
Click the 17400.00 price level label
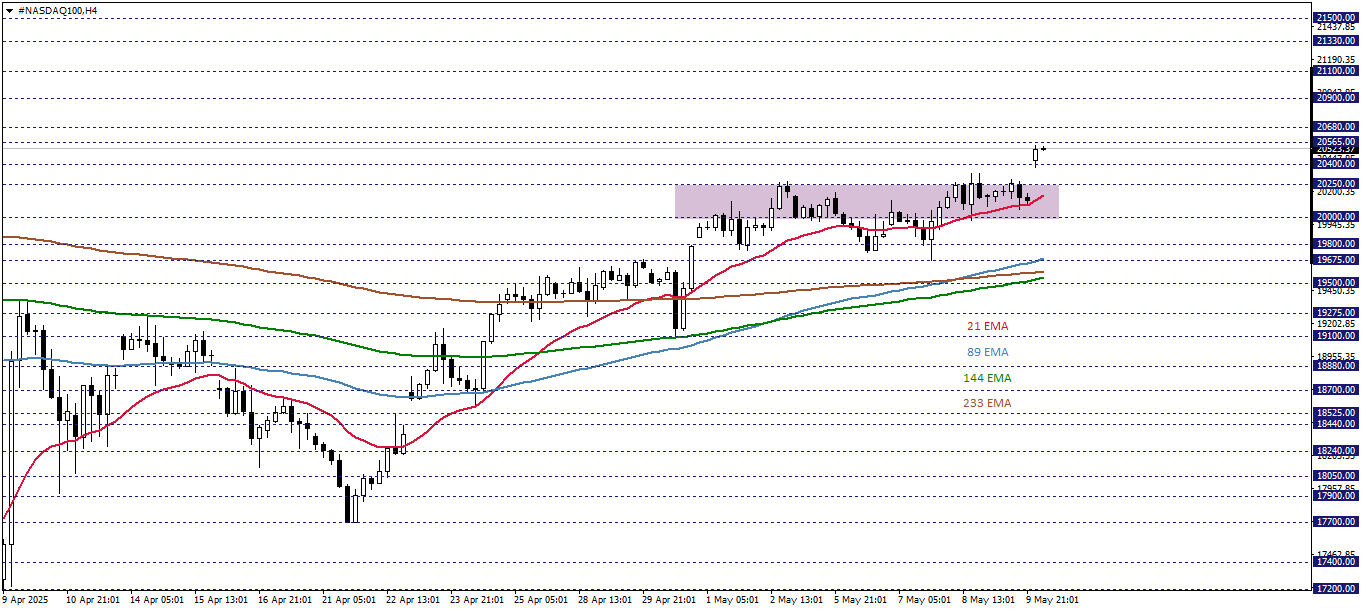tap(1337, 562)
